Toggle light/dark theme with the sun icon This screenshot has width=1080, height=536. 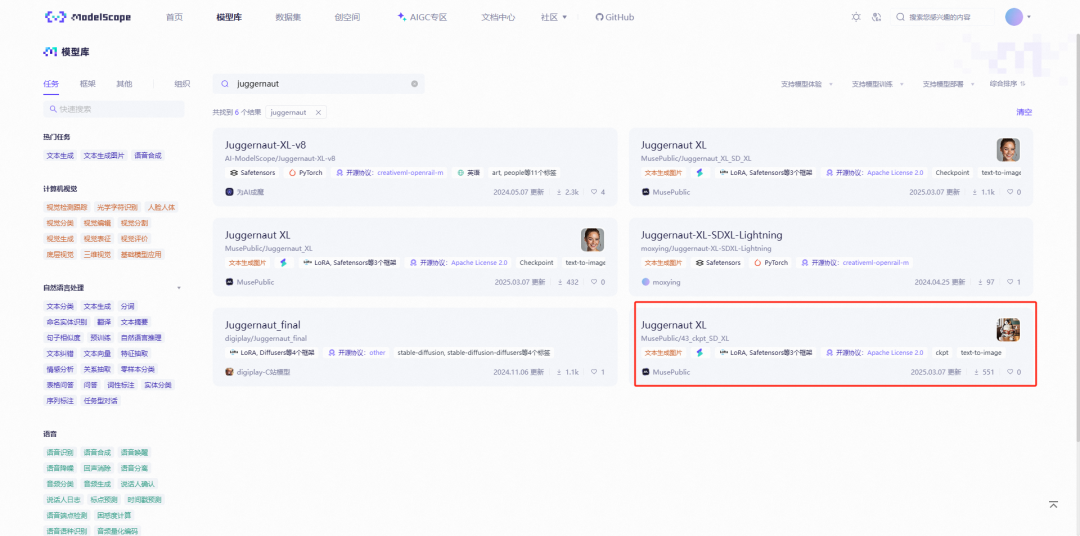click(x=856, y=17)
